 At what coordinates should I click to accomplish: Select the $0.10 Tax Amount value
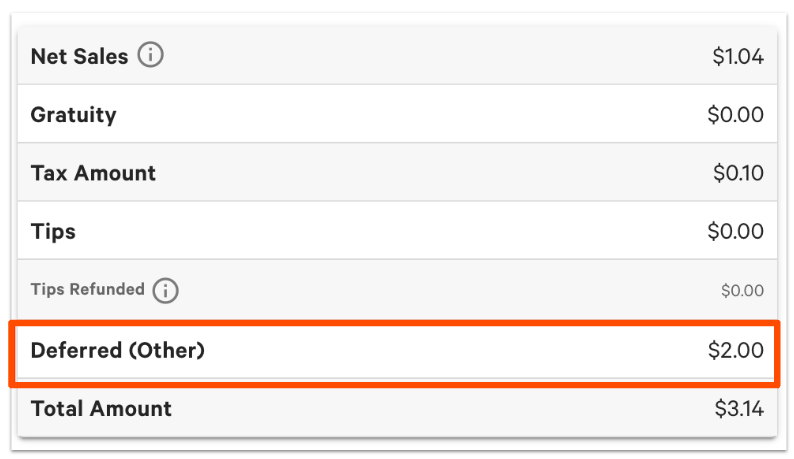tap(738, 173)
